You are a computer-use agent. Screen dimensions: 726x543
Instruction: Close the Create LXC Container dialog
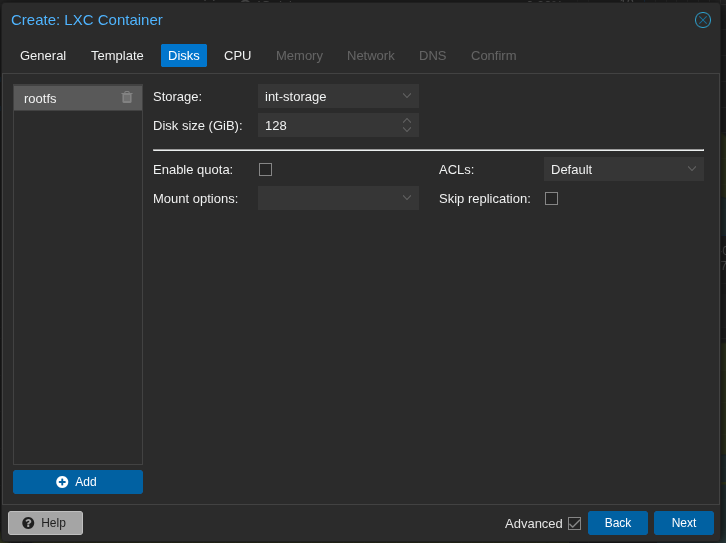click(x=703, y=20)
